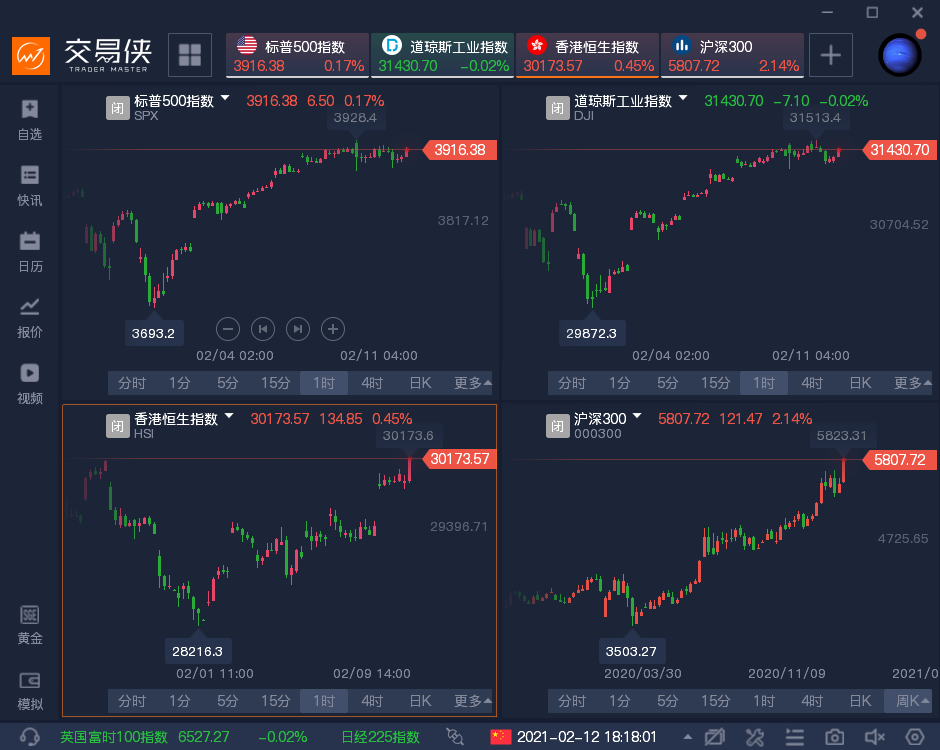Switch to 标普500指数 top tab
This screenshot has height=750, width=940.
(x=297, y=56)
